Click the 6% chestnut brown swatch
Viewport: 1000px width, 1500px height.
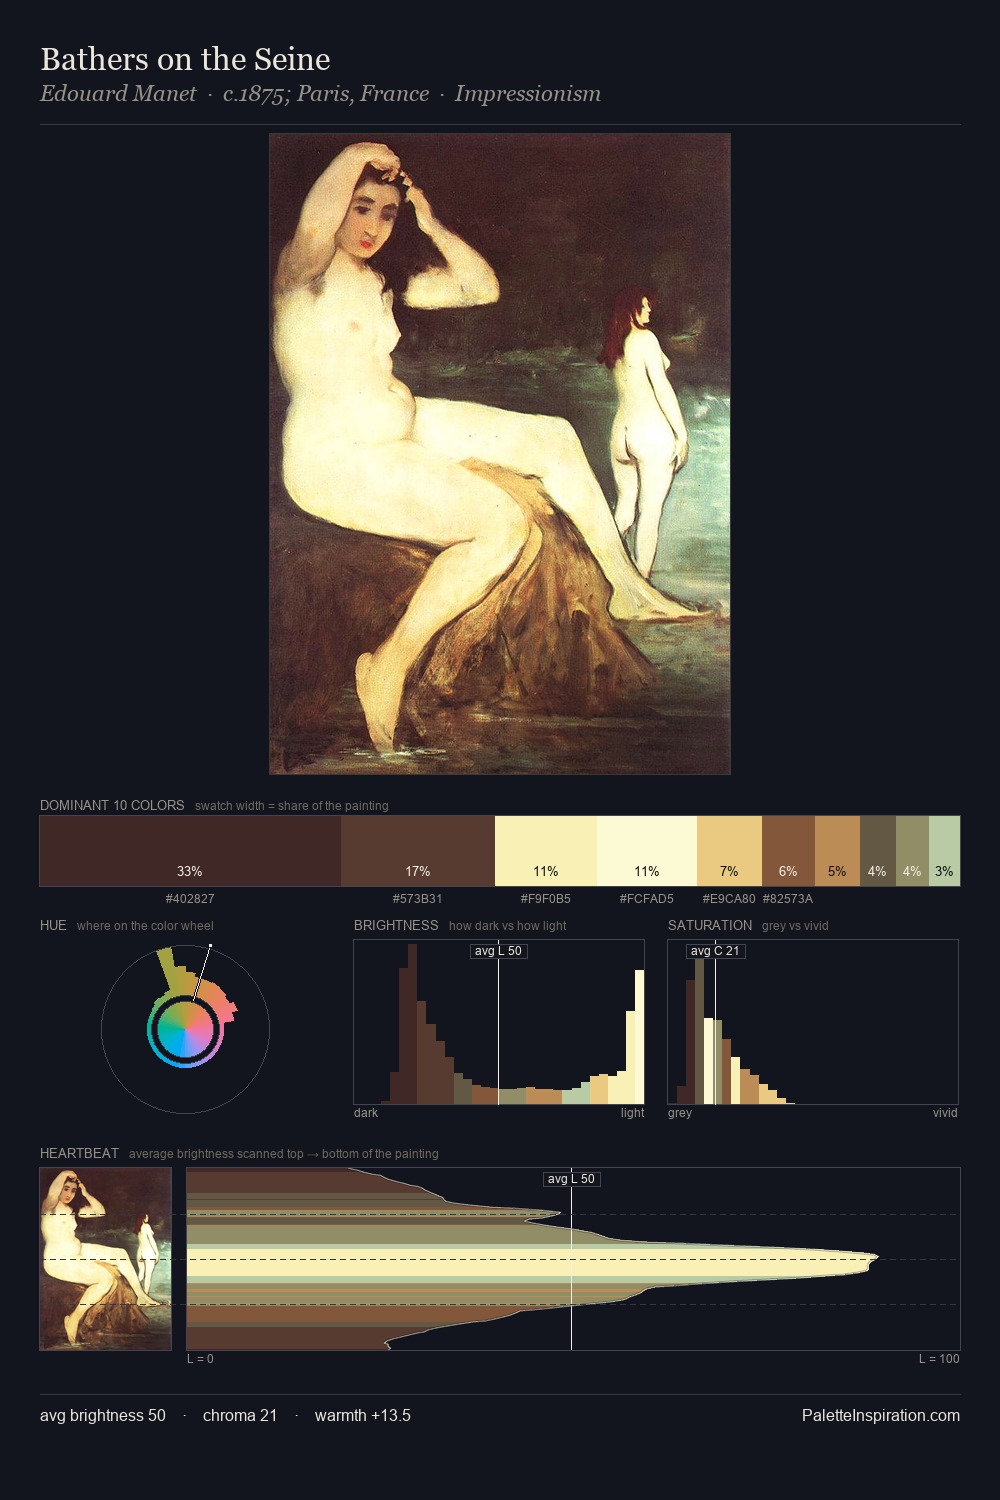pos(788,851)
